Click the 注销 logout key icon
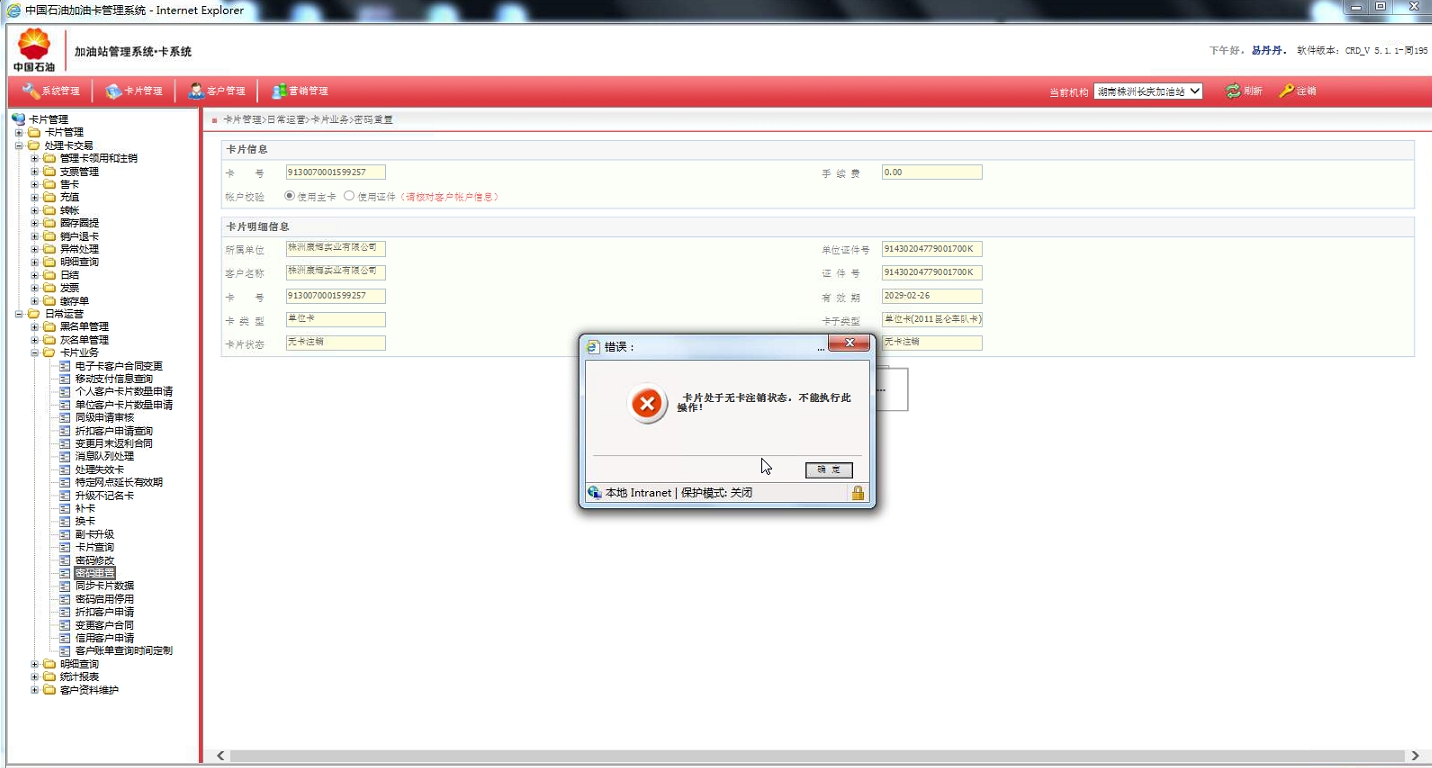This screenshot has height=768, width=1432. pos(1286,91)
